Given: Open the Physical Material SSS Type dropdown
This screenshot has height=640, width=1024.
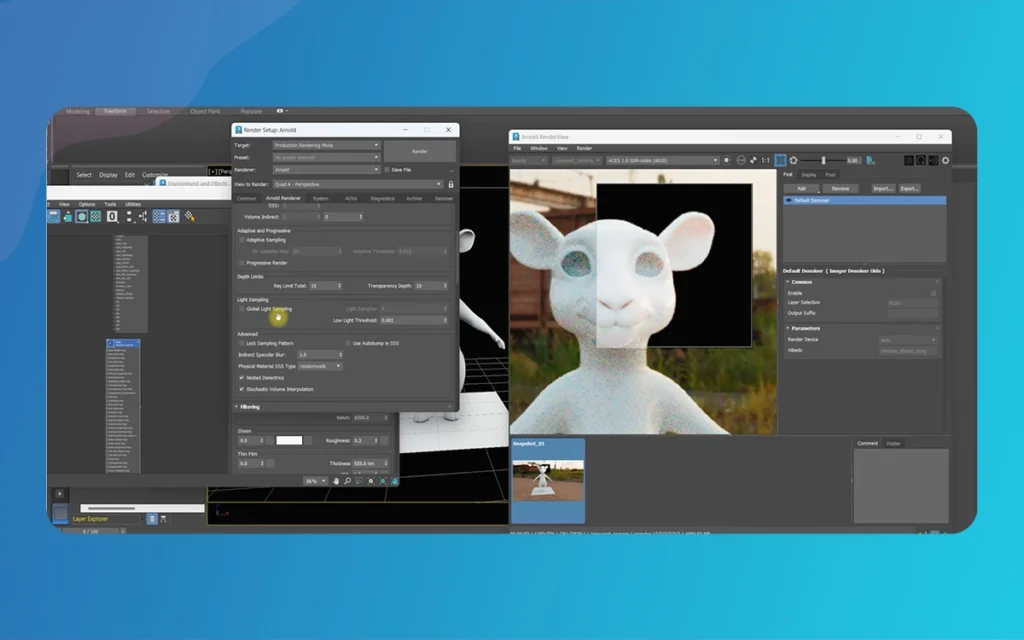Looking at the screenshot, I should click(320, 366).
